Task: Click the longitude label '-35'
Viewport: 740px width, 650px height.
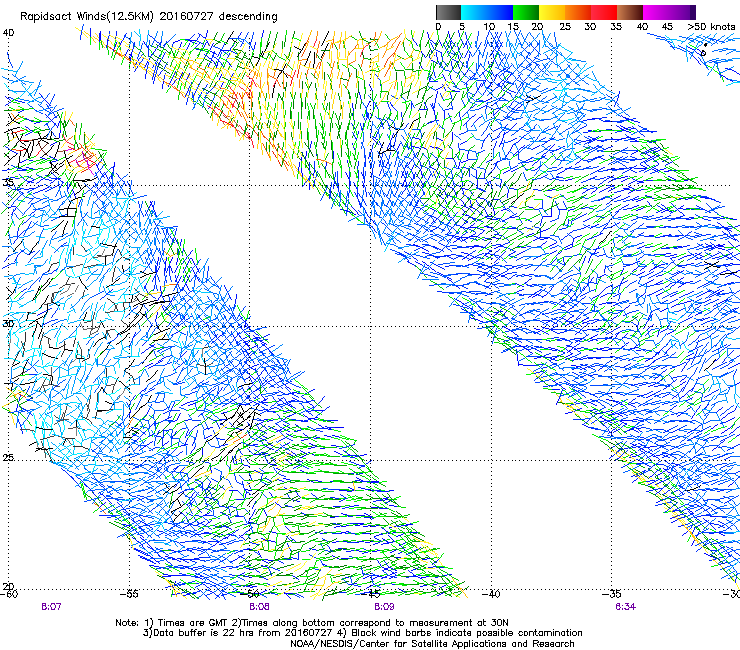Action: click(612, 594)
